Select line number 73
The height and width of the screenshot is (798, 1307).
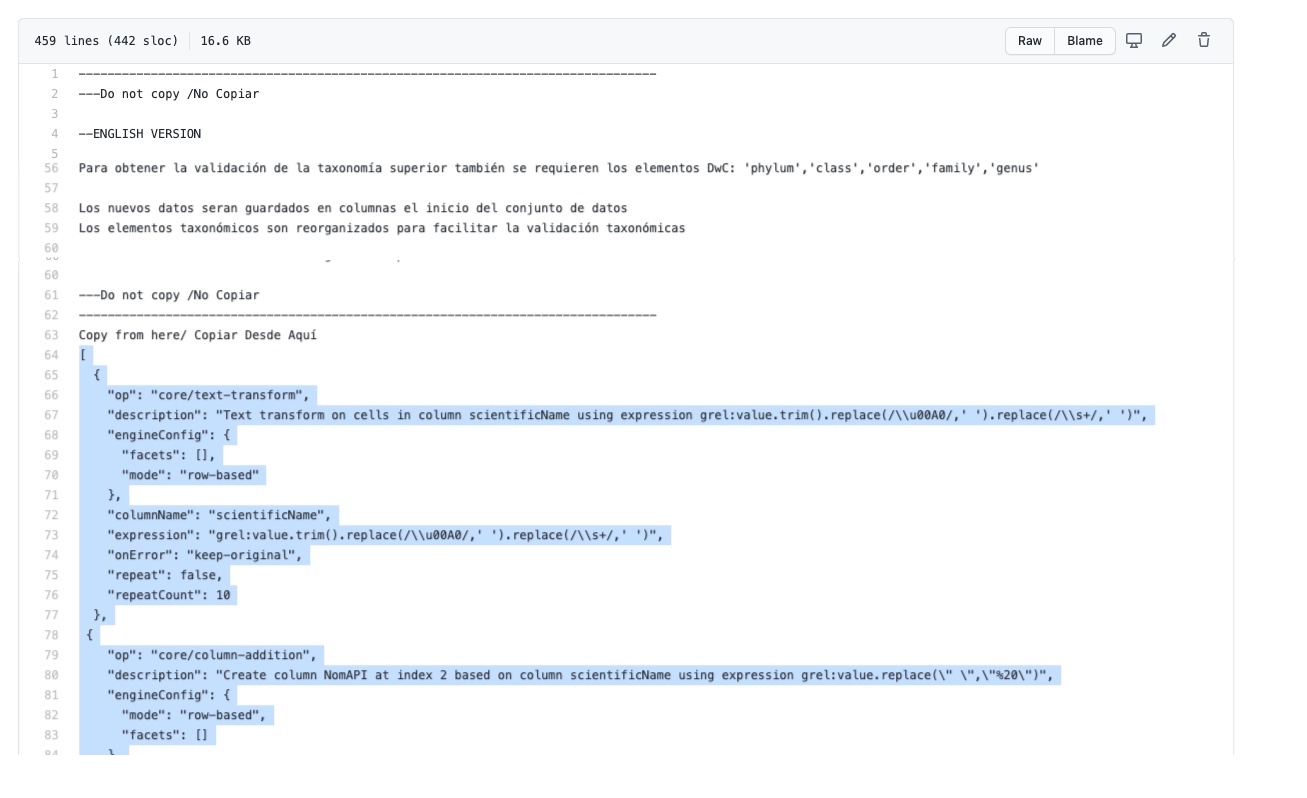click(52, 535)
